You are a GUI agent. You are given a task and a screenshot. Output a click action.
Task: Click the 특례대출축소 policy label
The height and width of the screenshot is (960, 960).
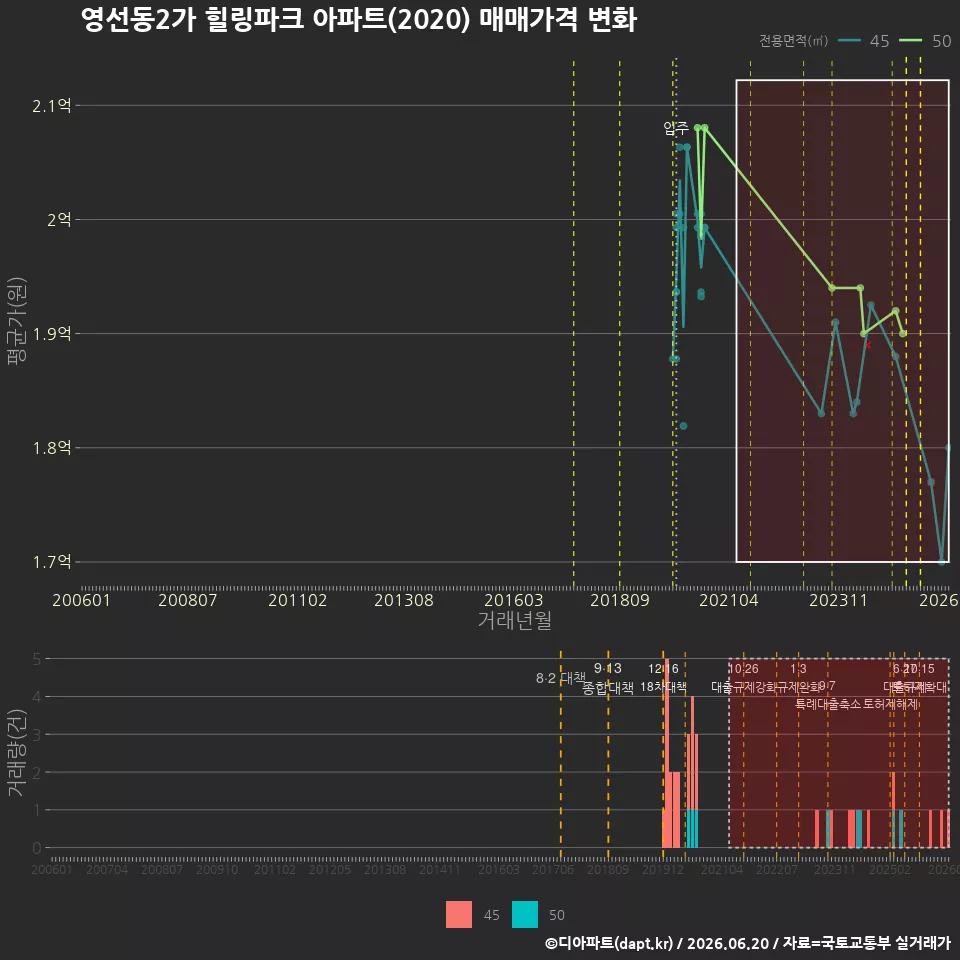[x=828, y=704]
